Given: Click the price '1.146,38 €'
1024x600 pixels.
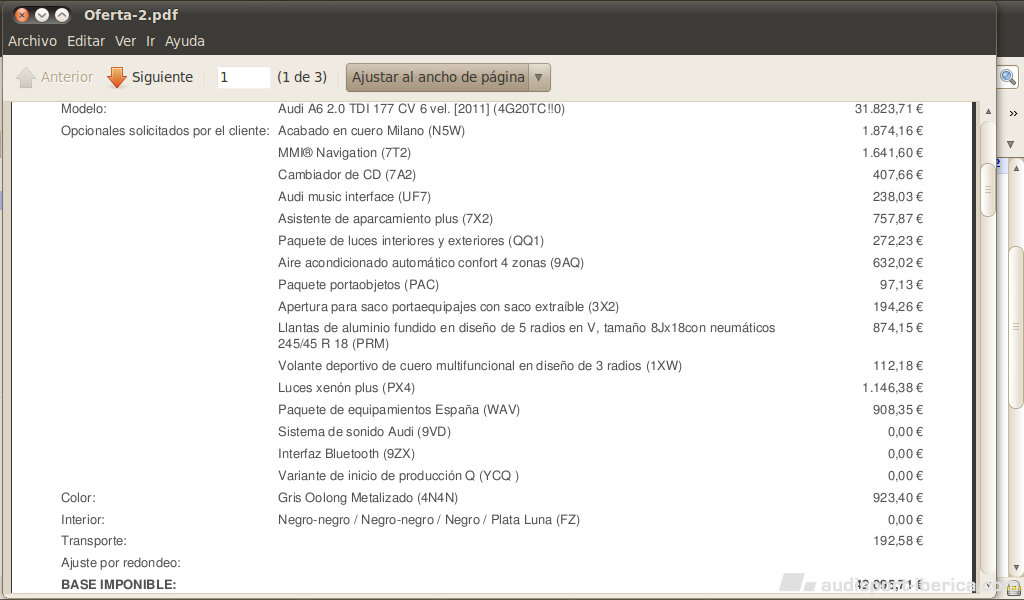Looking at the screenshot, I should (x=893, y=388).
